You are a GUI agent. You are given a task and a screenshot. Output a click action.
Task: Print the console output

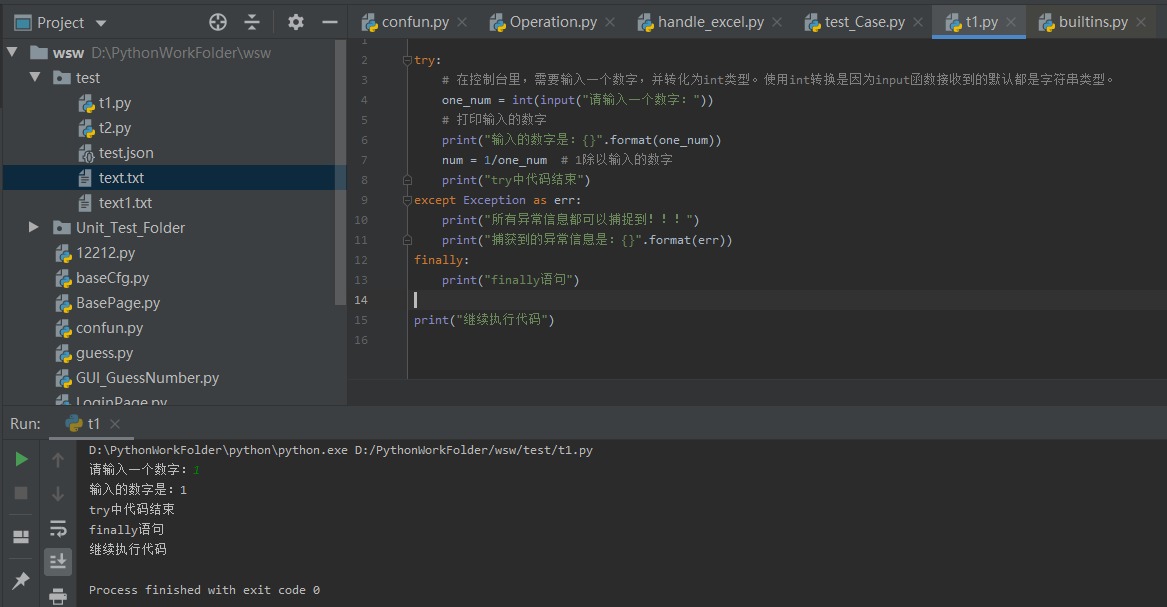pos(58,595)
